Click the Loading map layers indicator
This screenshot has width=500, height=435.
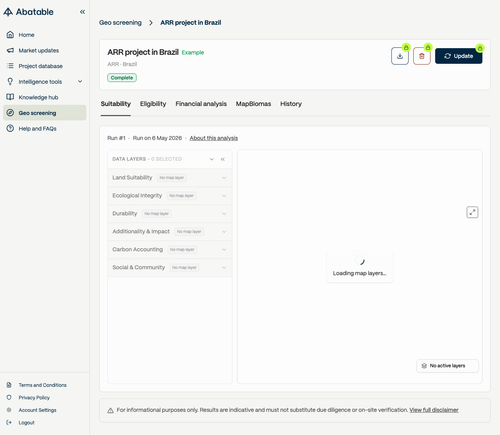pyautogui.click(x=359, y=267)
